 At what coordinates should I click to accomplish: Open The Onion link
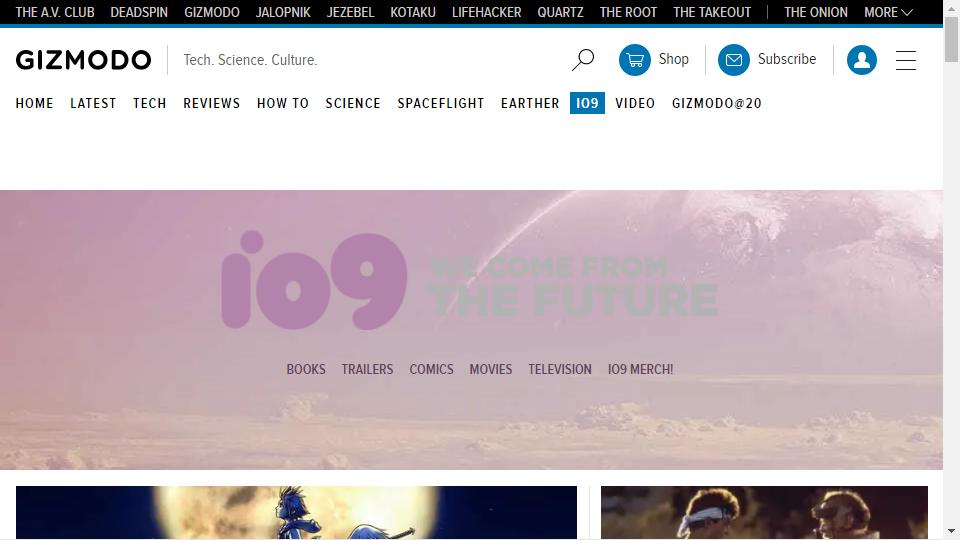816,12
